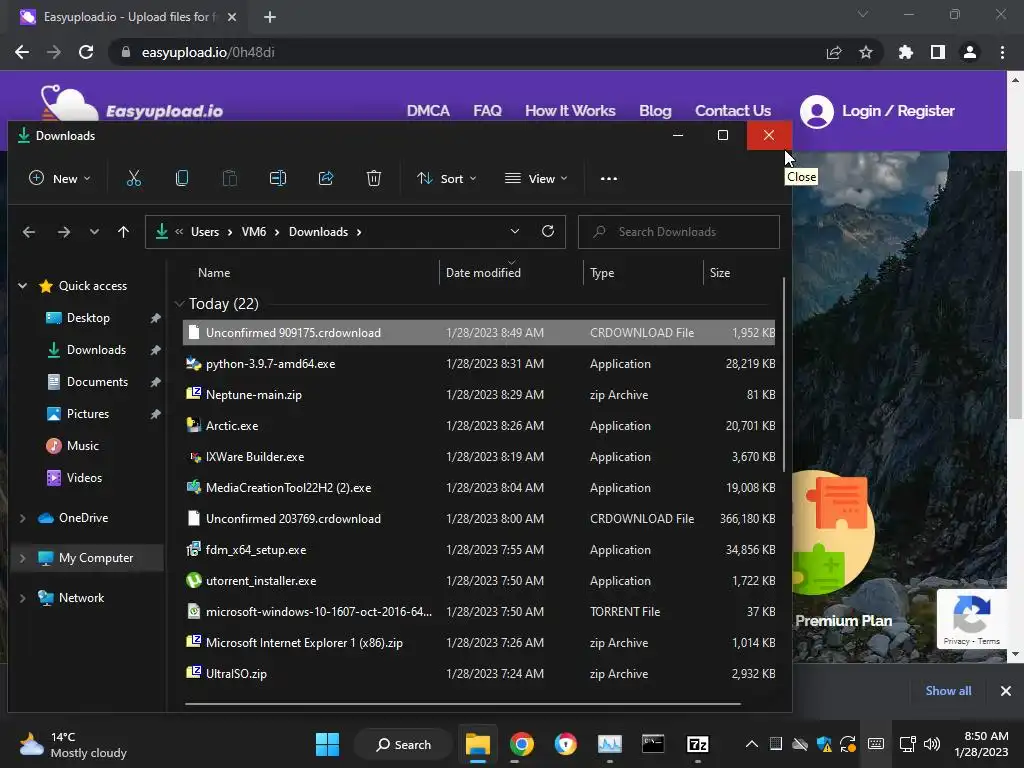Open the View dropdown menu
The width and height of the screenshot is (1024, 768).
coord(536,178)
